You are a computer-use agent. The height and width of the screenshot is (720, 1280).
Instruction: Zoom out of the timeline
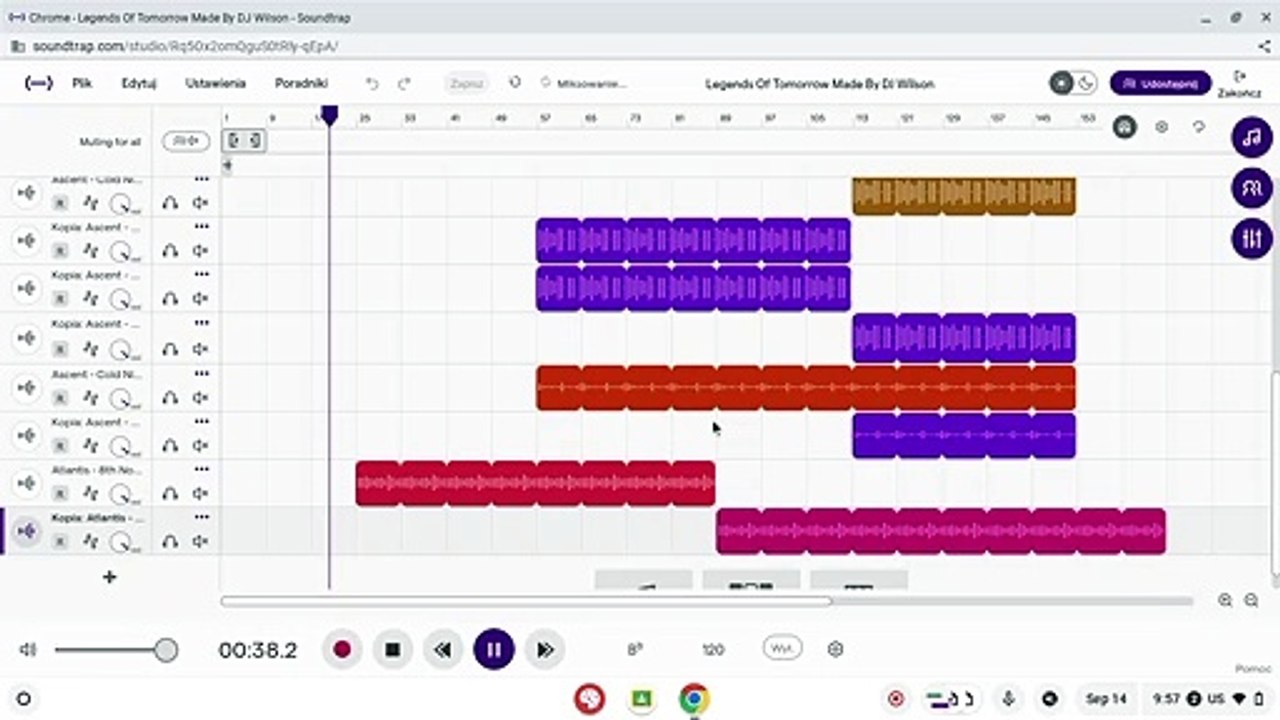click(1251, 600)
